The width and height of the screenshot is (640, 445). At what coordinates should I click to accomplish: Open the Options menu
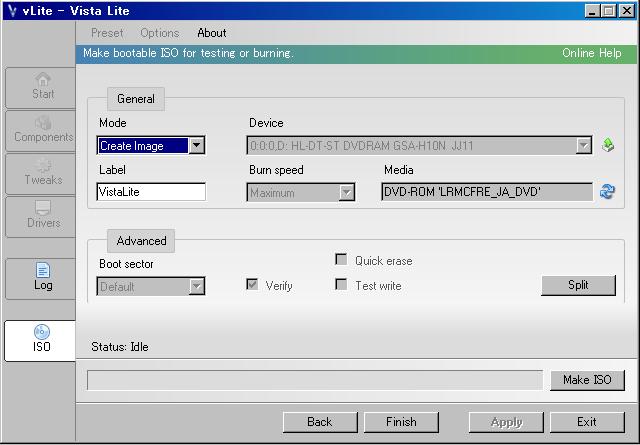[160, 33]
